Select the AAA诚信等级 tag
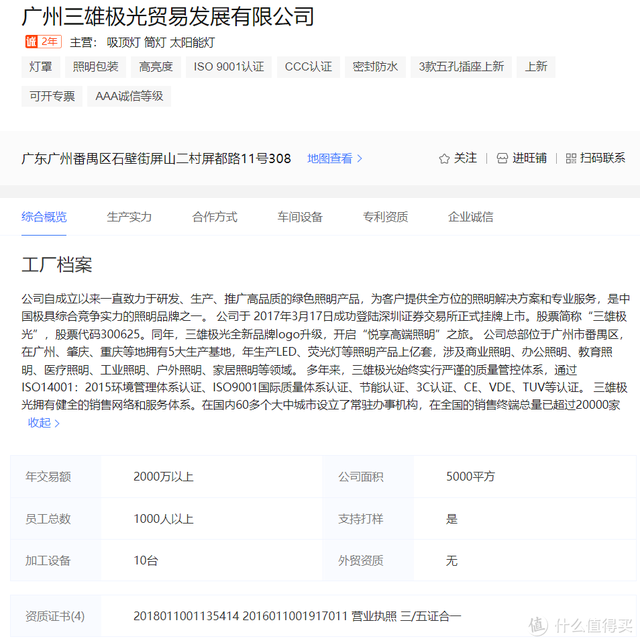Screen dimensions: 640x643 (x=129, y=96)
